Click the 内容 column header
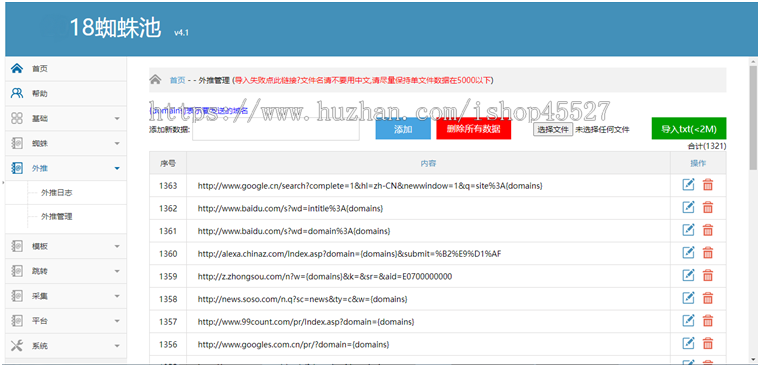Viewport: 760px width, 367px height. (x=428, y=163)
